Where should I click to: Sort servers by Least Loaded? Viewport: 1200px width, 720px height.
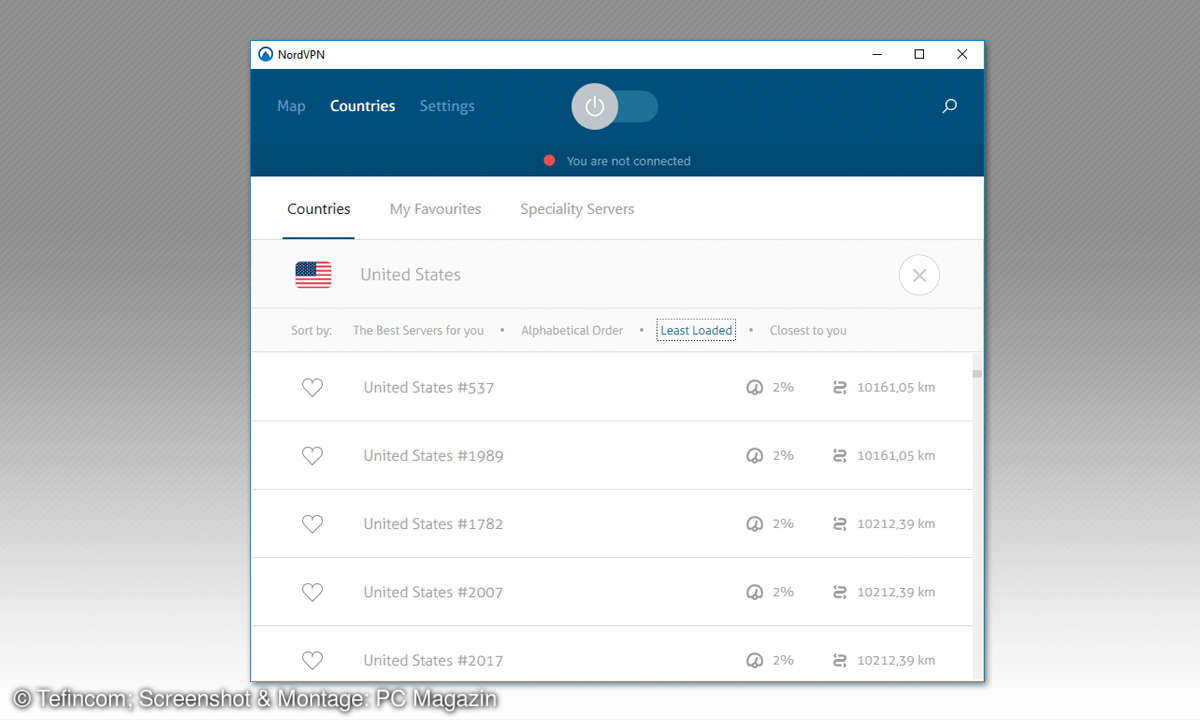[696, 330]
